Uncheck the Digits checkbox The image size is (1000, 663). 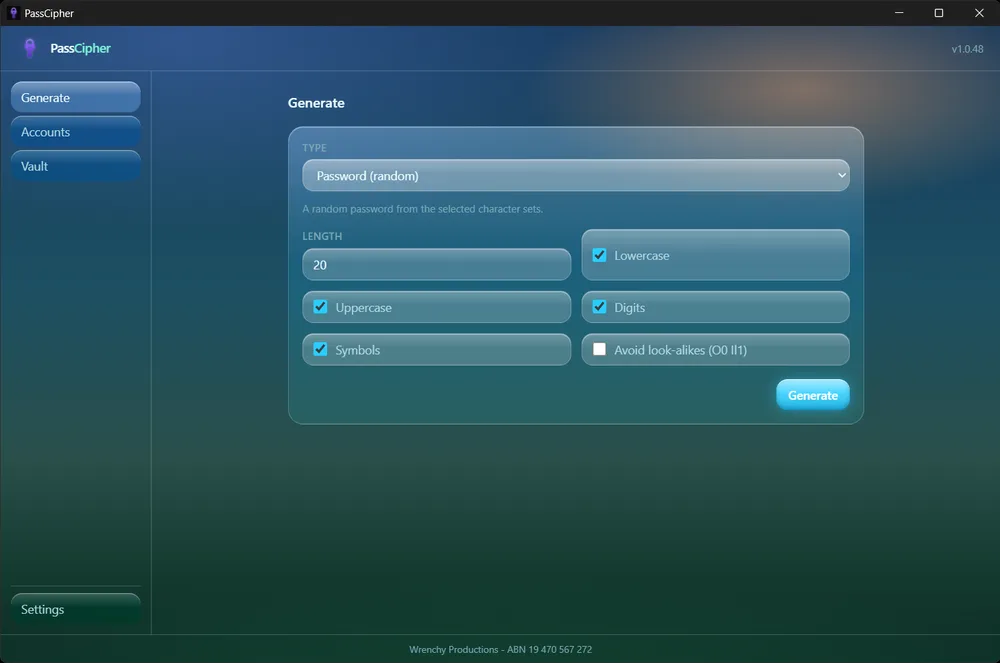[599, 307]
